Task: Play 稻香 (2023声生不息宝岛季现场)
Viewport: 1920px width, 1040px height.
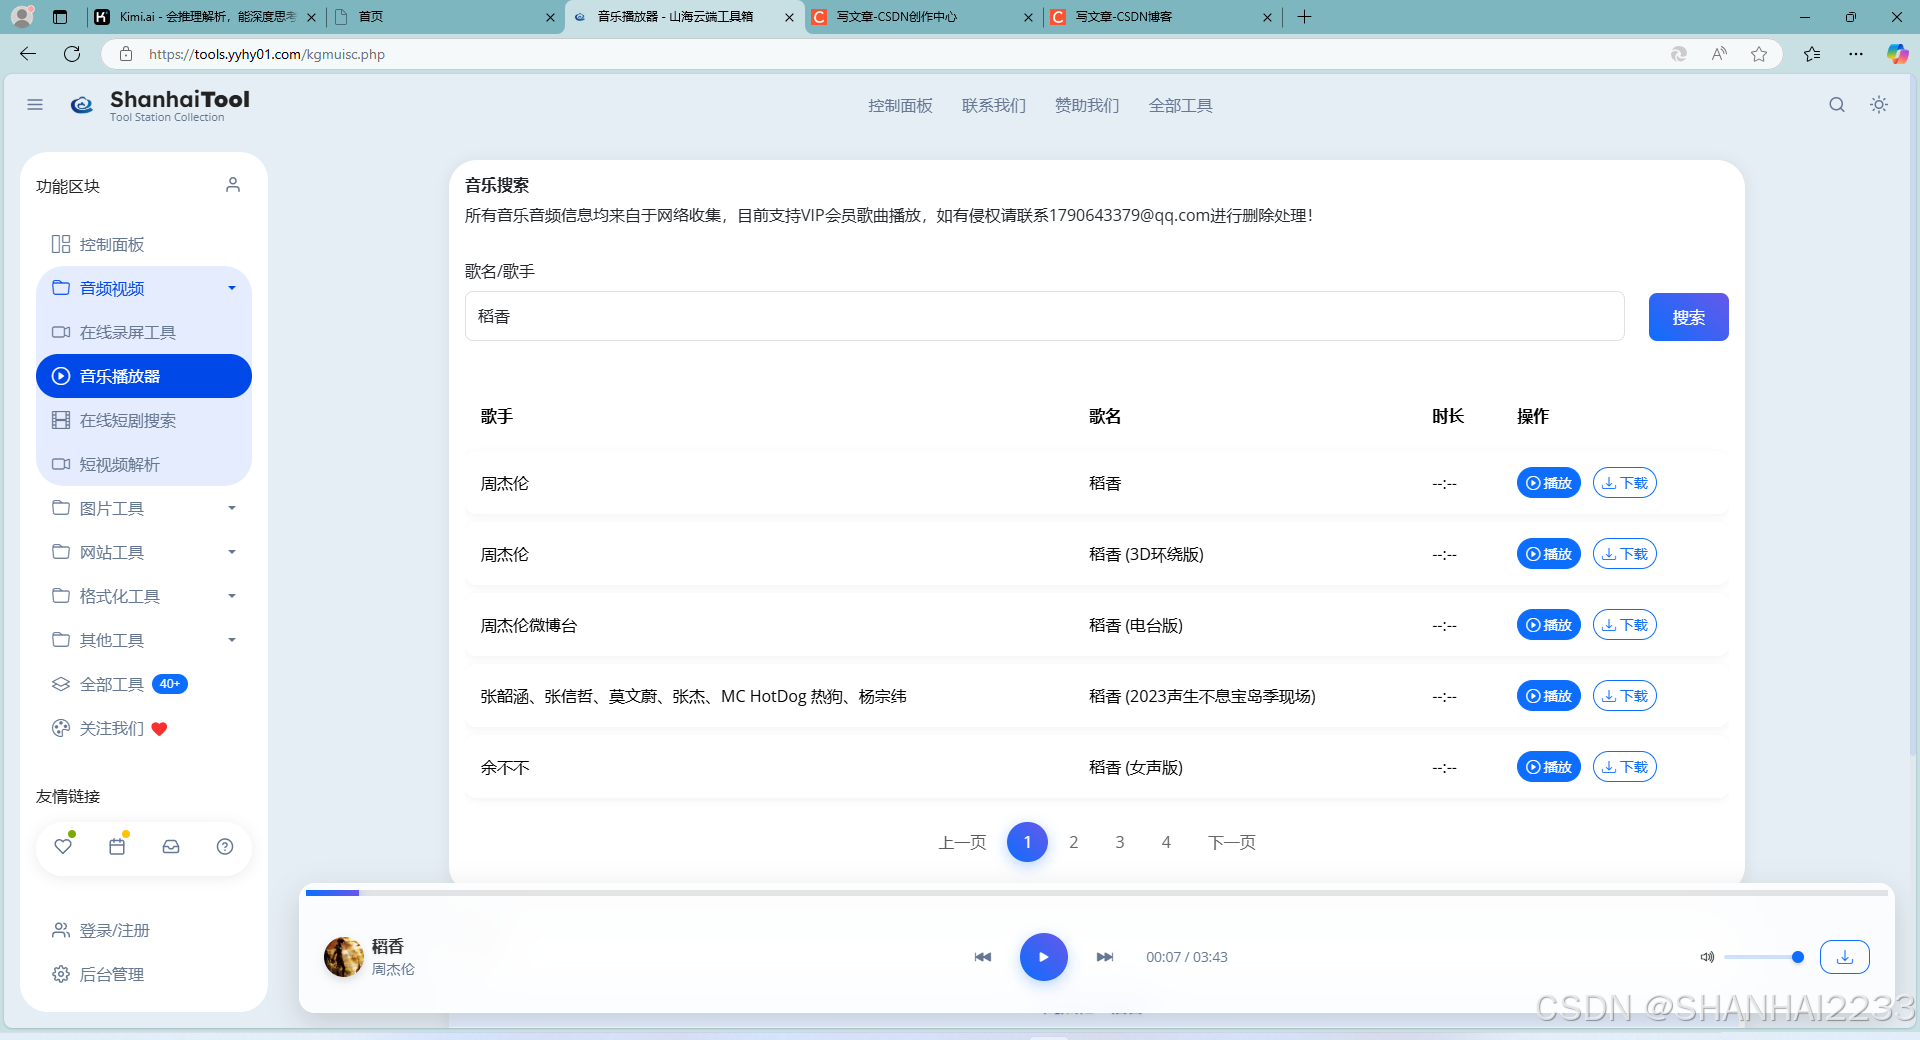Action: (x=1548, y=696)
